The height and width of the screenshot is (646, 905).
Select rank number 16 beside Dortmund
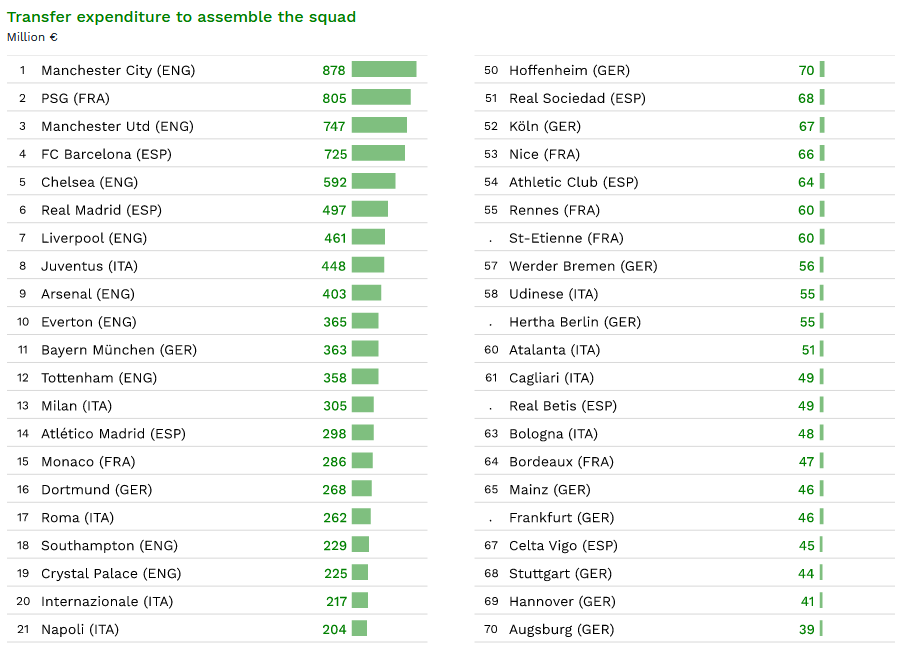(x=23, y=490)
